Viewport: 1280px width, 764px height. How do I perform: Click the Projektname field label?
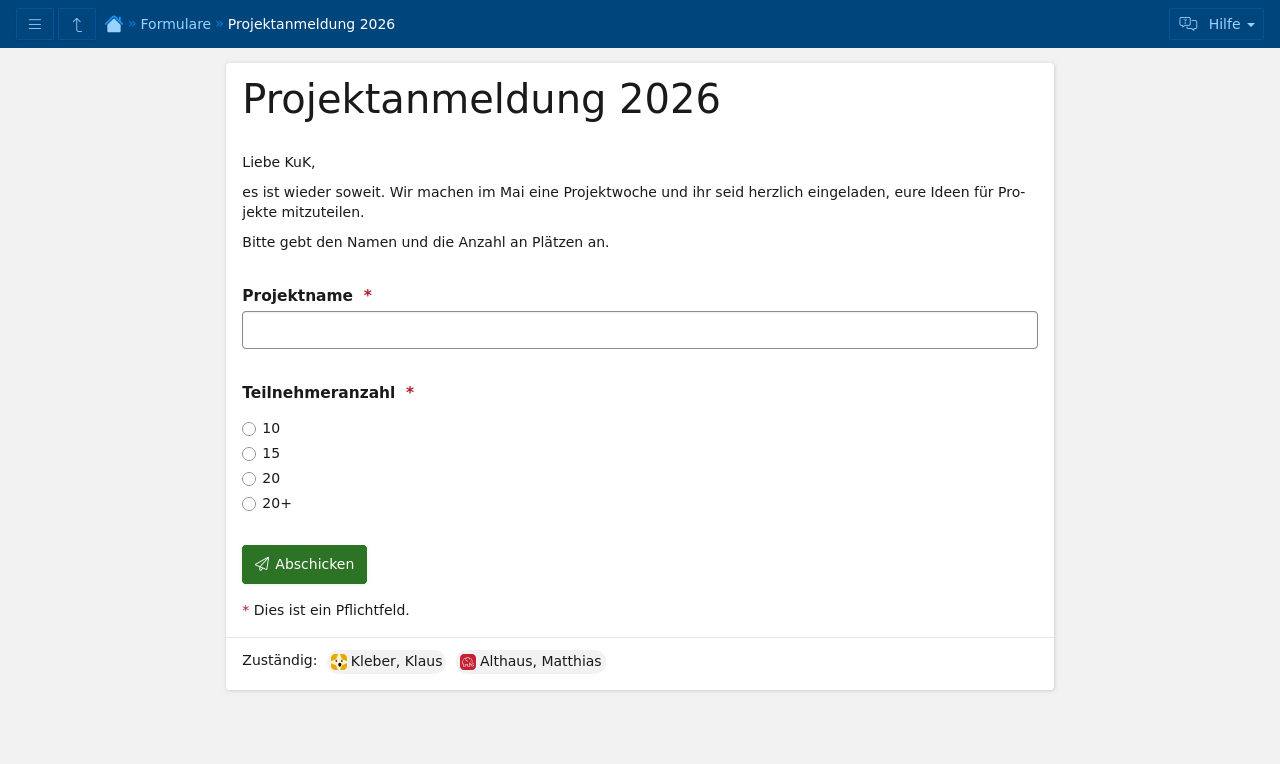click(x=297, y=296)
